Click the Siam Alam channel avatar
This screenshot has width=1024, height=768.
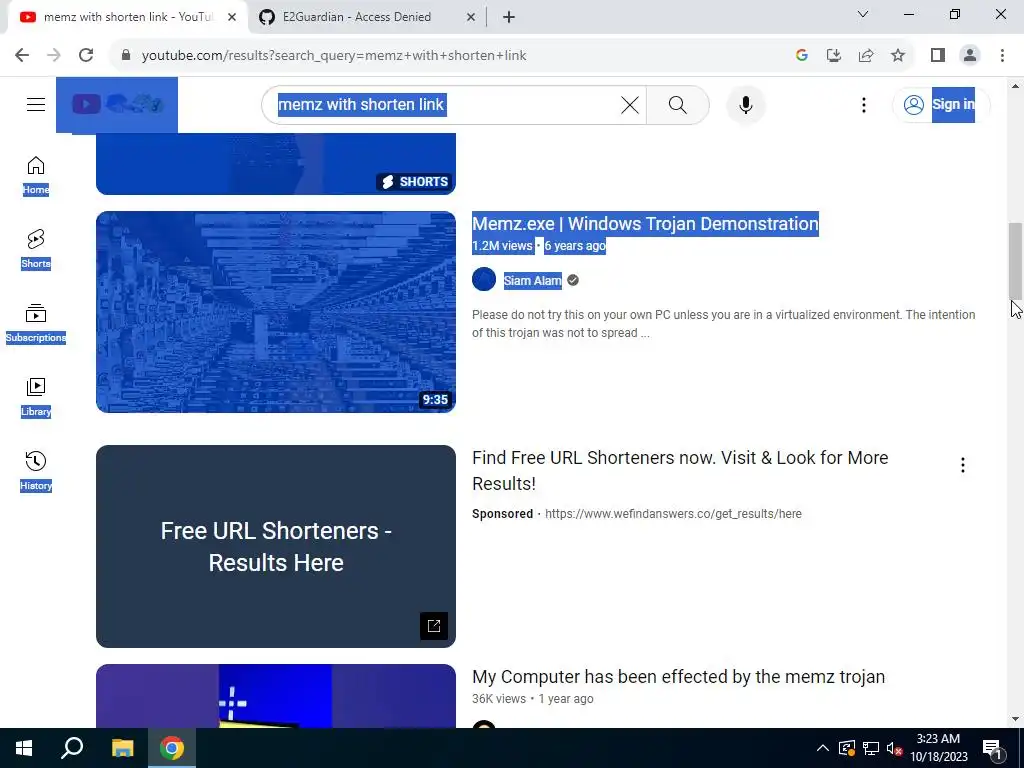(x=484, y=280)
